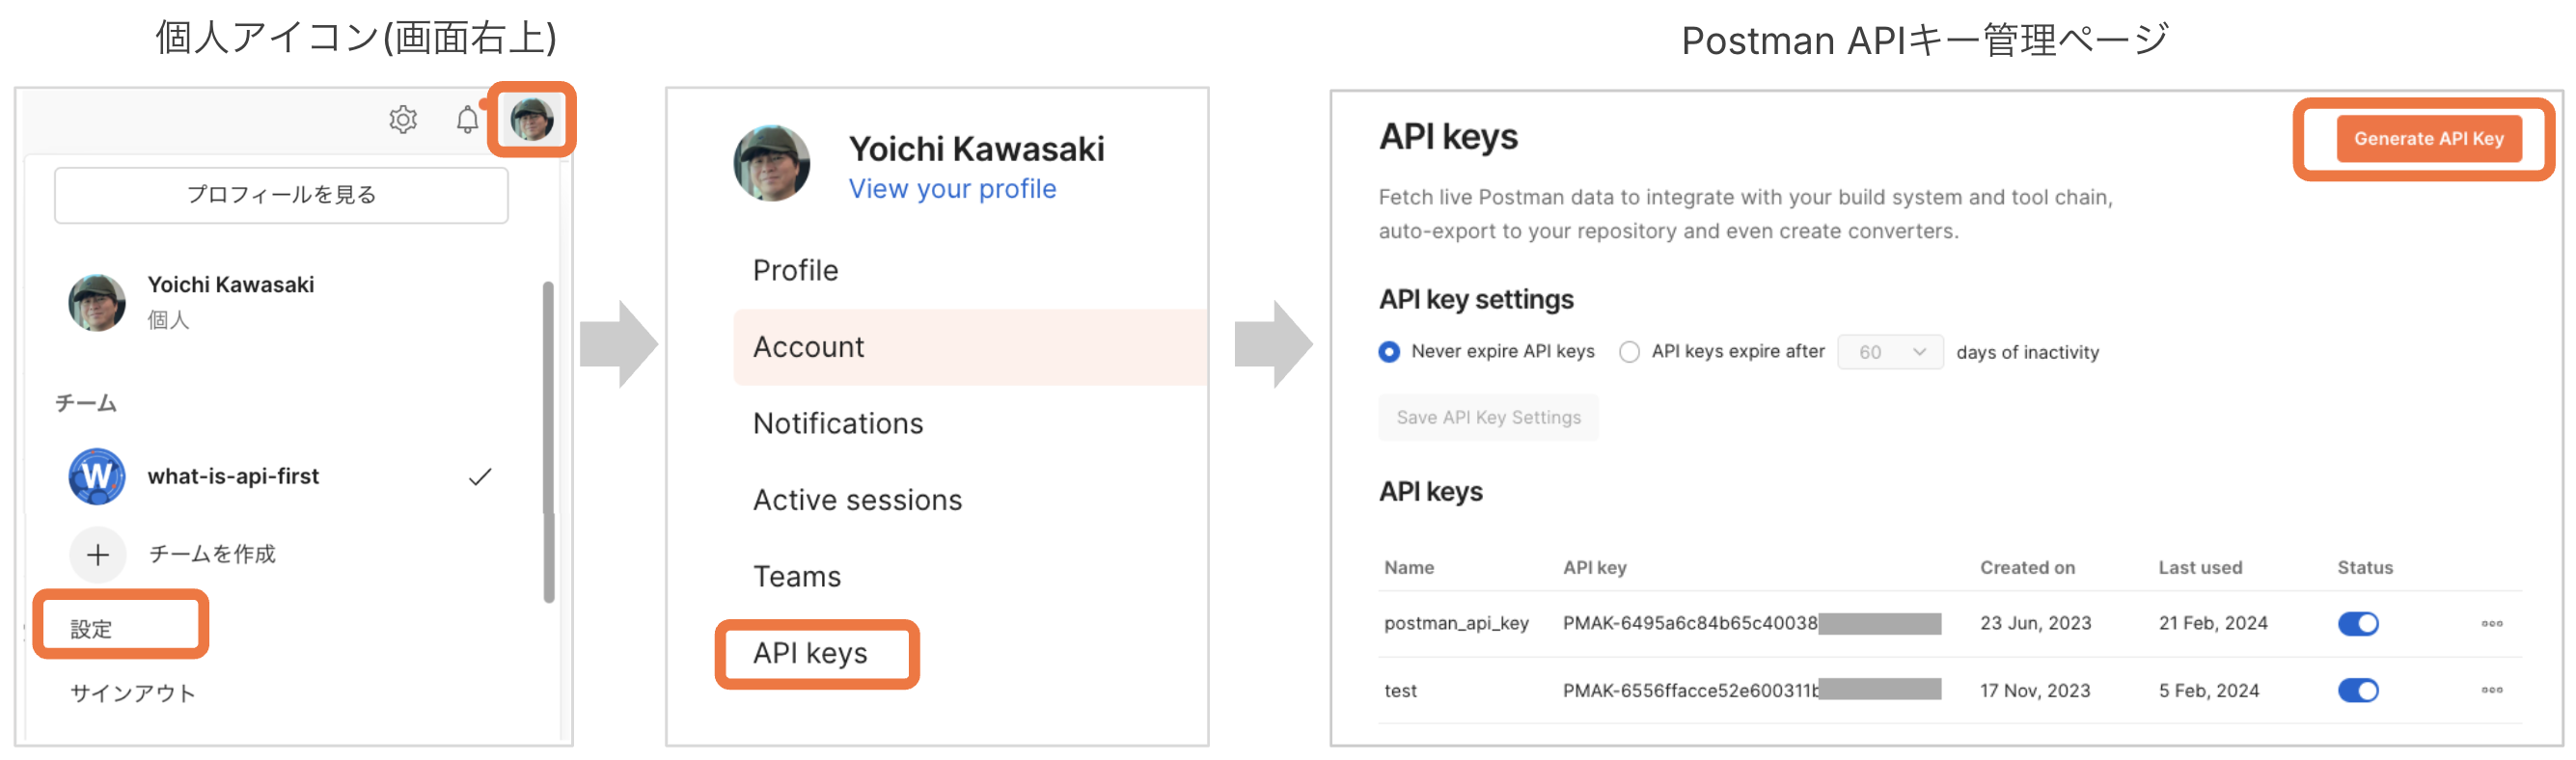Click the 21 Feb, 2024 last used date
The width and height of the screenshot is (2576, 760).
[2213, 623]
